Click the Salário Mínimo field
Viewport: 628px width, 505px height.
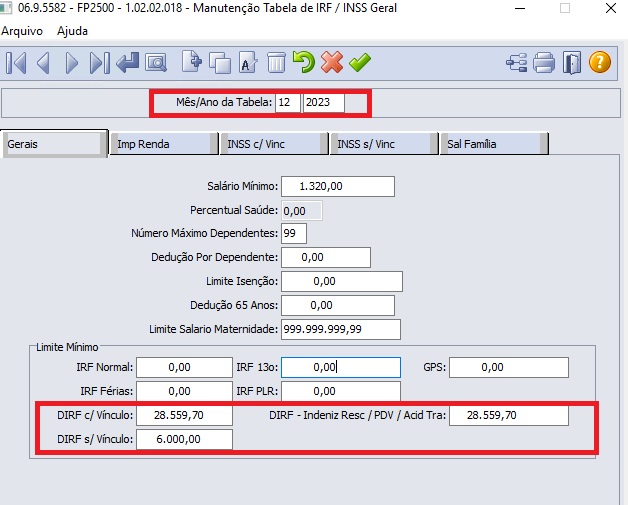[x=338, y=186]
